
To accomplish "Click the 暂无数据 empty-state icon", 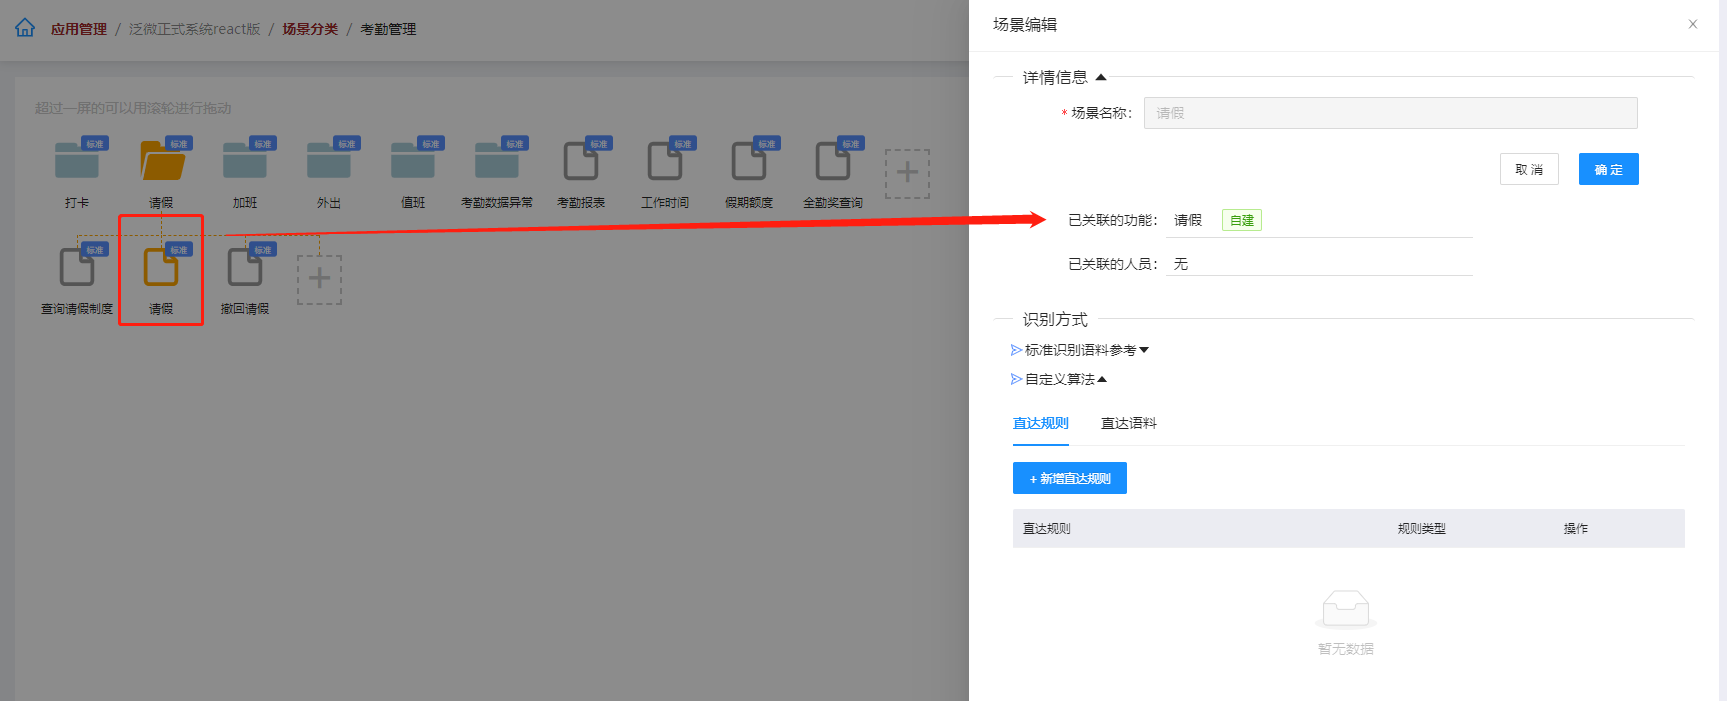I will coord(1345,608).
